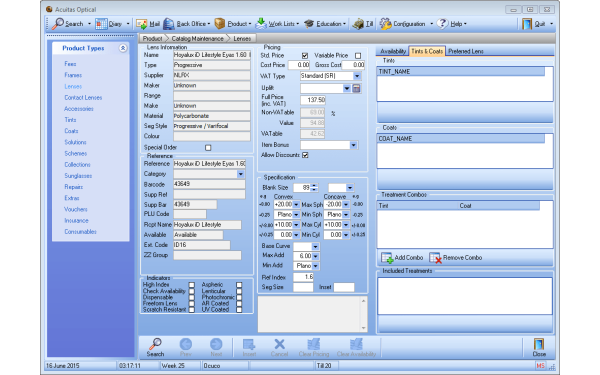600x375 pixels.
Task: Click the Full Price input field
Action: coord(313,100)
